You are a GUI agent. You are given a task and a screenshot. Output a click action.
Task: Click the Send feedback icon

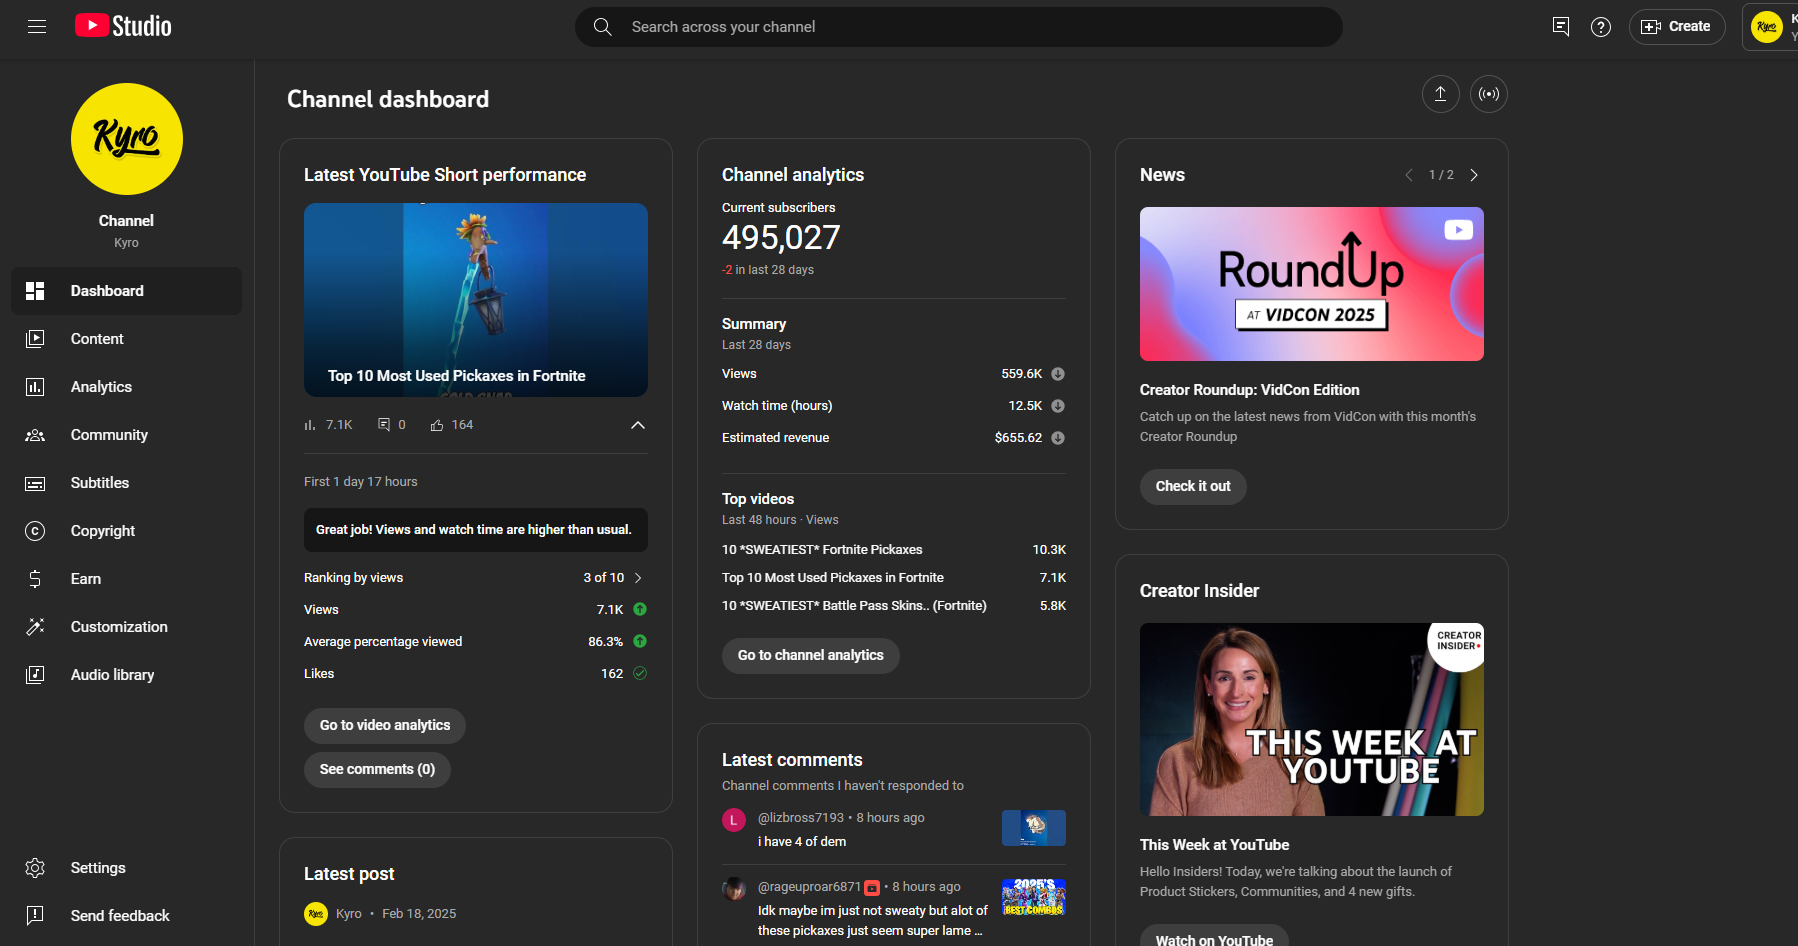pyautogui.click(x=35, y=916)
